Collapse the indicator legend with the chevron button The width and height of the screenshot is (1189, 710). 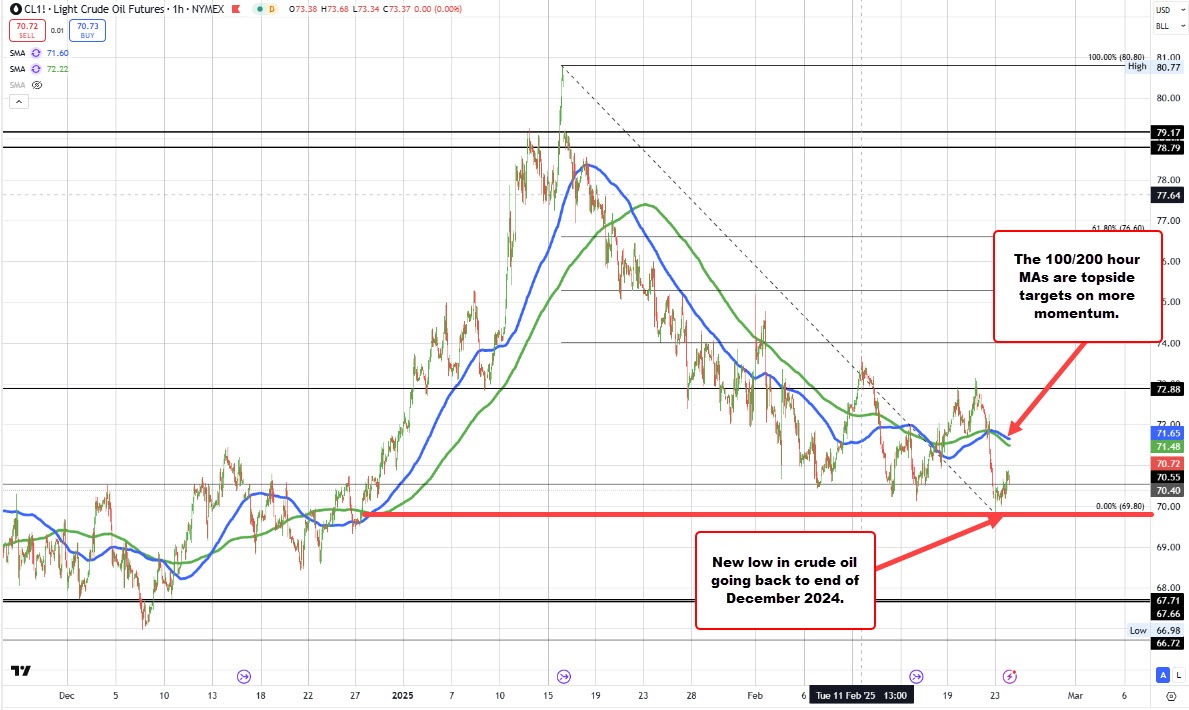[x=19, y=102]
